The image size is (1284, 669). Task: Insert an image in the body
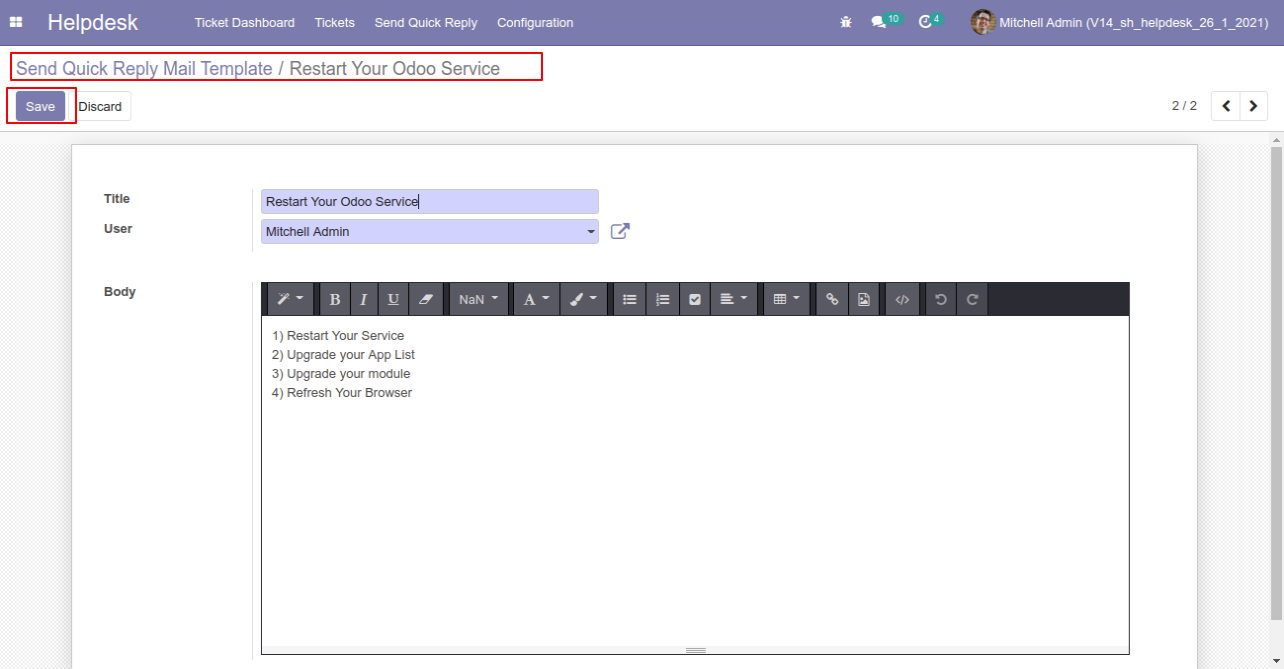coord(864,299)
